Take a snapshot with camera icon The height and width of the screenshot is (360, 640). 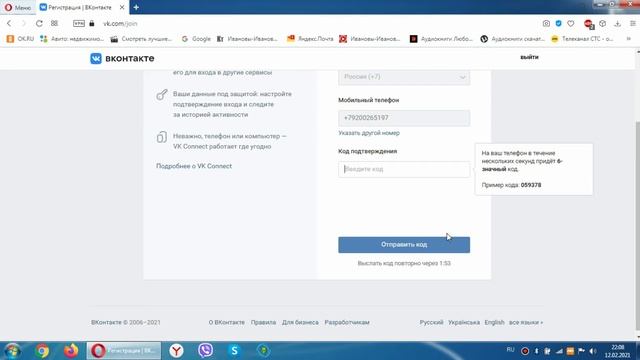(546, 24)
